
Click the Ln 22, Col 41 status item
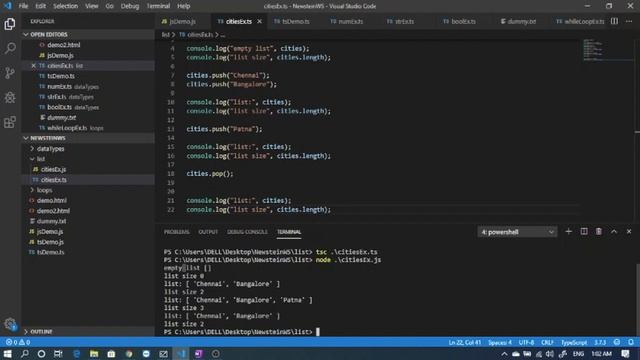tap(464, 342)
